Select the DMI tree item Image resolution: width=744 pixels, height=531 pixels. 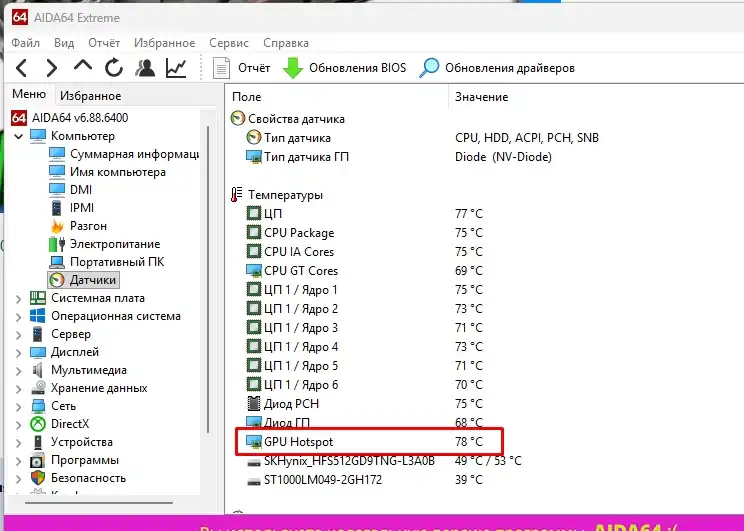pyautogui.click(x=71, y=190)
